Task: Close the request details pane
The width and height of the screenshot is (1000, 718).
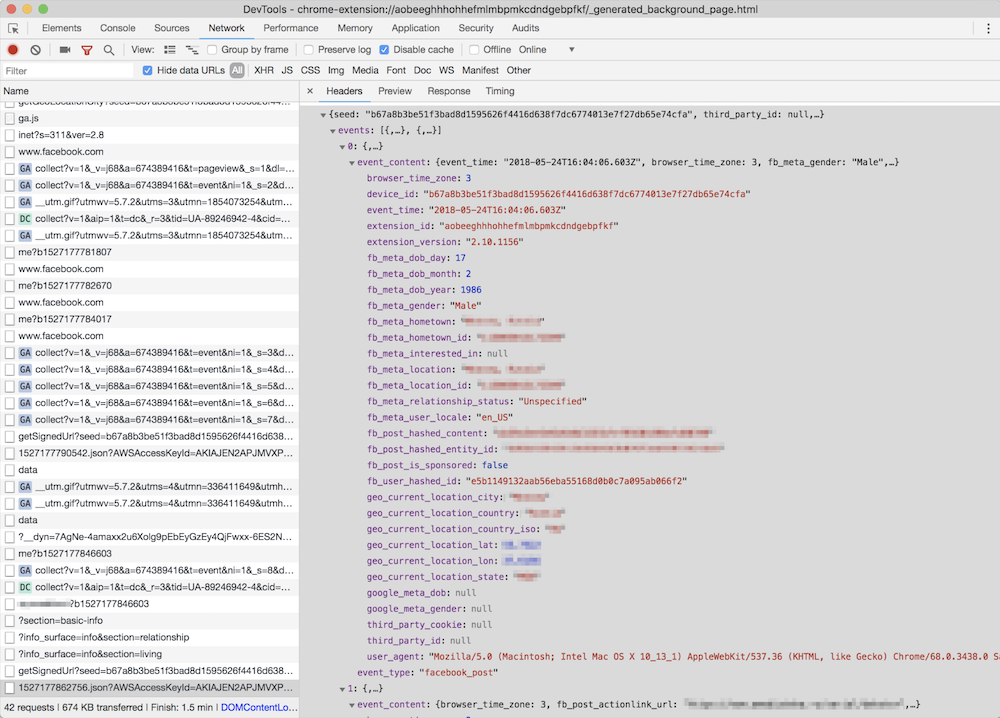Action: pyautogui.click(x=310, y=91)
